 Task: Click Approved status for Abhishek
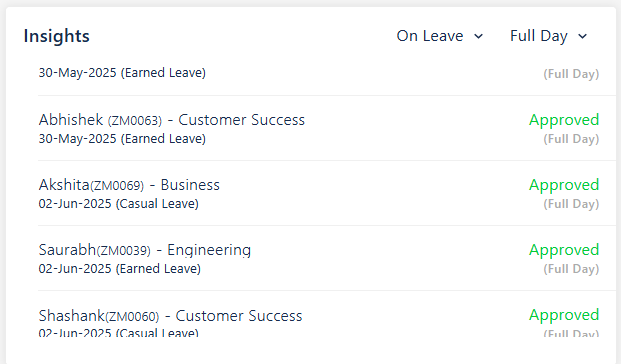pyautogui.click(x=564, y=120)
